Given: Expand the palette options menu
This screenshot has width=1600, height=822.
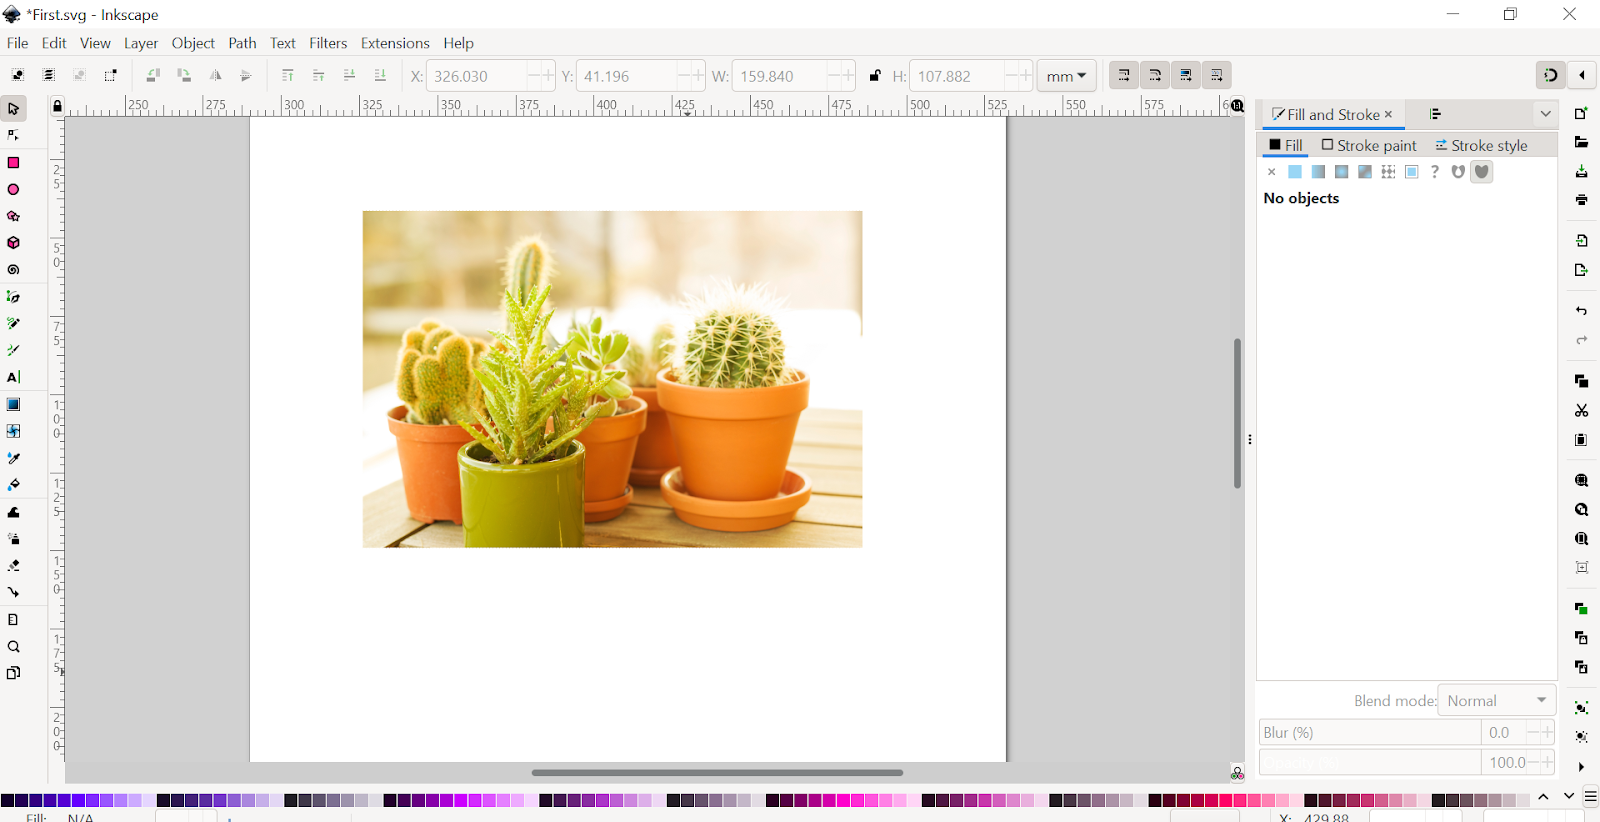Looking at the screenshot, I should (x=1591, y=797).
